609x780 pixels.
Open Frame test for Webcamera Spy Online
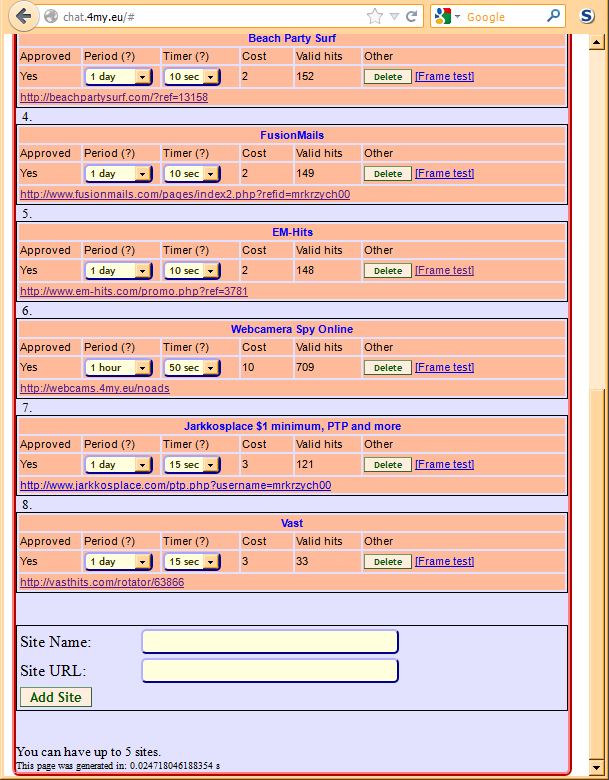(x=444, y=368)
